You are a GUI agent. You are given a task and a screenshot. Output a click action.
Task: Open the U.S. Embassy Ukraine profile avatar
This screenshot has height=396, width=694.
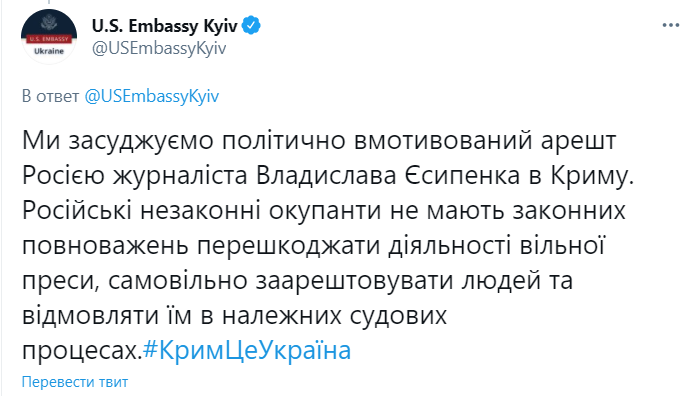[x=49, y=37]
